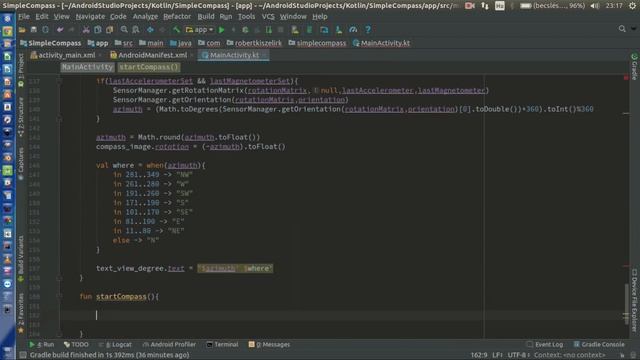This screenshot has width=640, height=360.
Task: Click the robertkiszelirk breadcrumb folder
Action: click(254, 43)
